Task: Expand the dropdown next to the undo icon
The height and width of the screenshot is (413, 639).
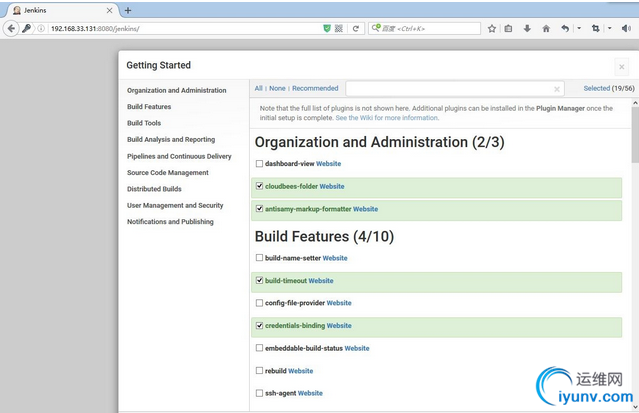Action: pyautogui.click(x=579, y=29)
